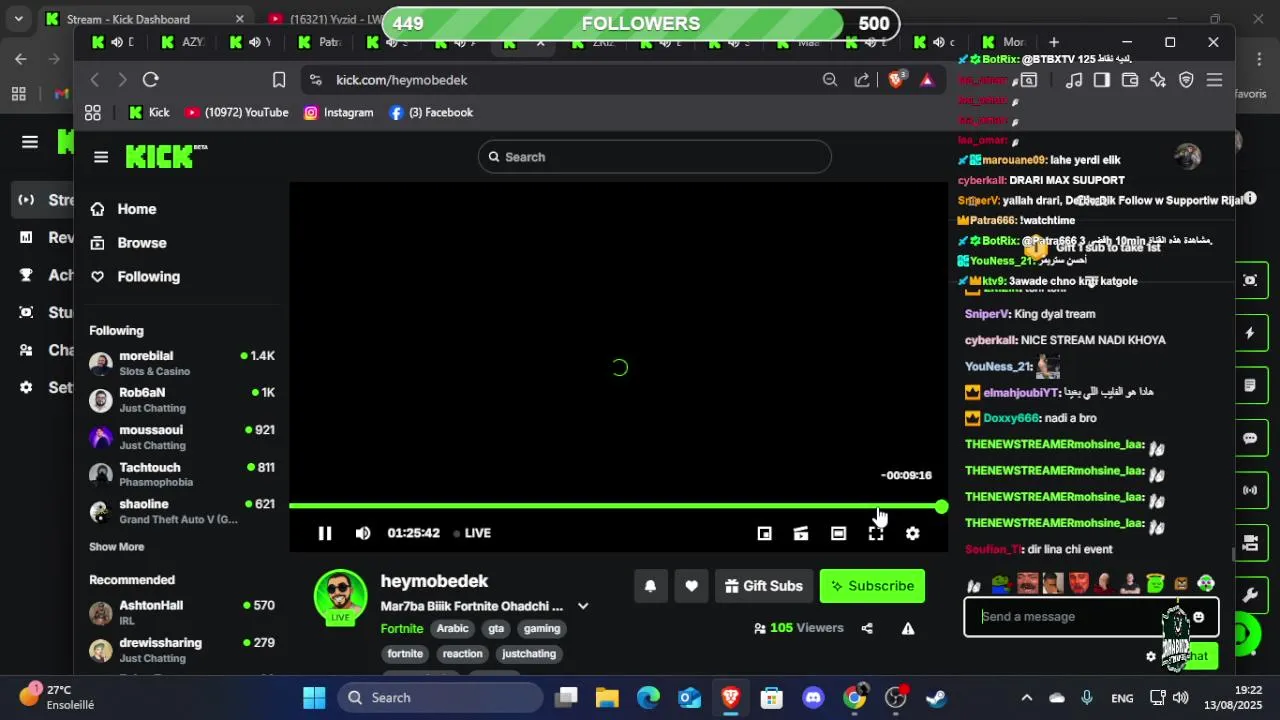Open YouTube bookmark in bookmarks bar

coord(237,113)
